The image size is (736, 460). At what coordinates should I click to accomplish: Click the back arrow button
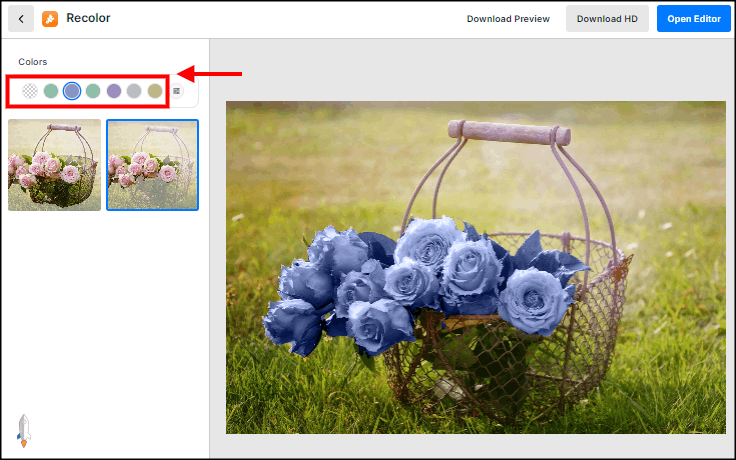click(x=21, y=19)
